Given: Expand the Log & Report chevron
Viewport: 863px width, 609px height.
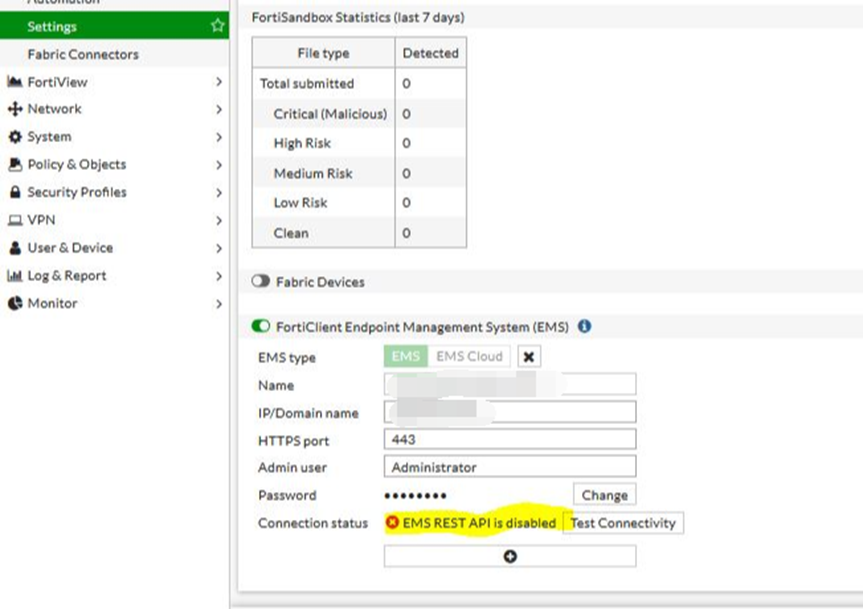Looking at the screenshot, I should point(219,276).
